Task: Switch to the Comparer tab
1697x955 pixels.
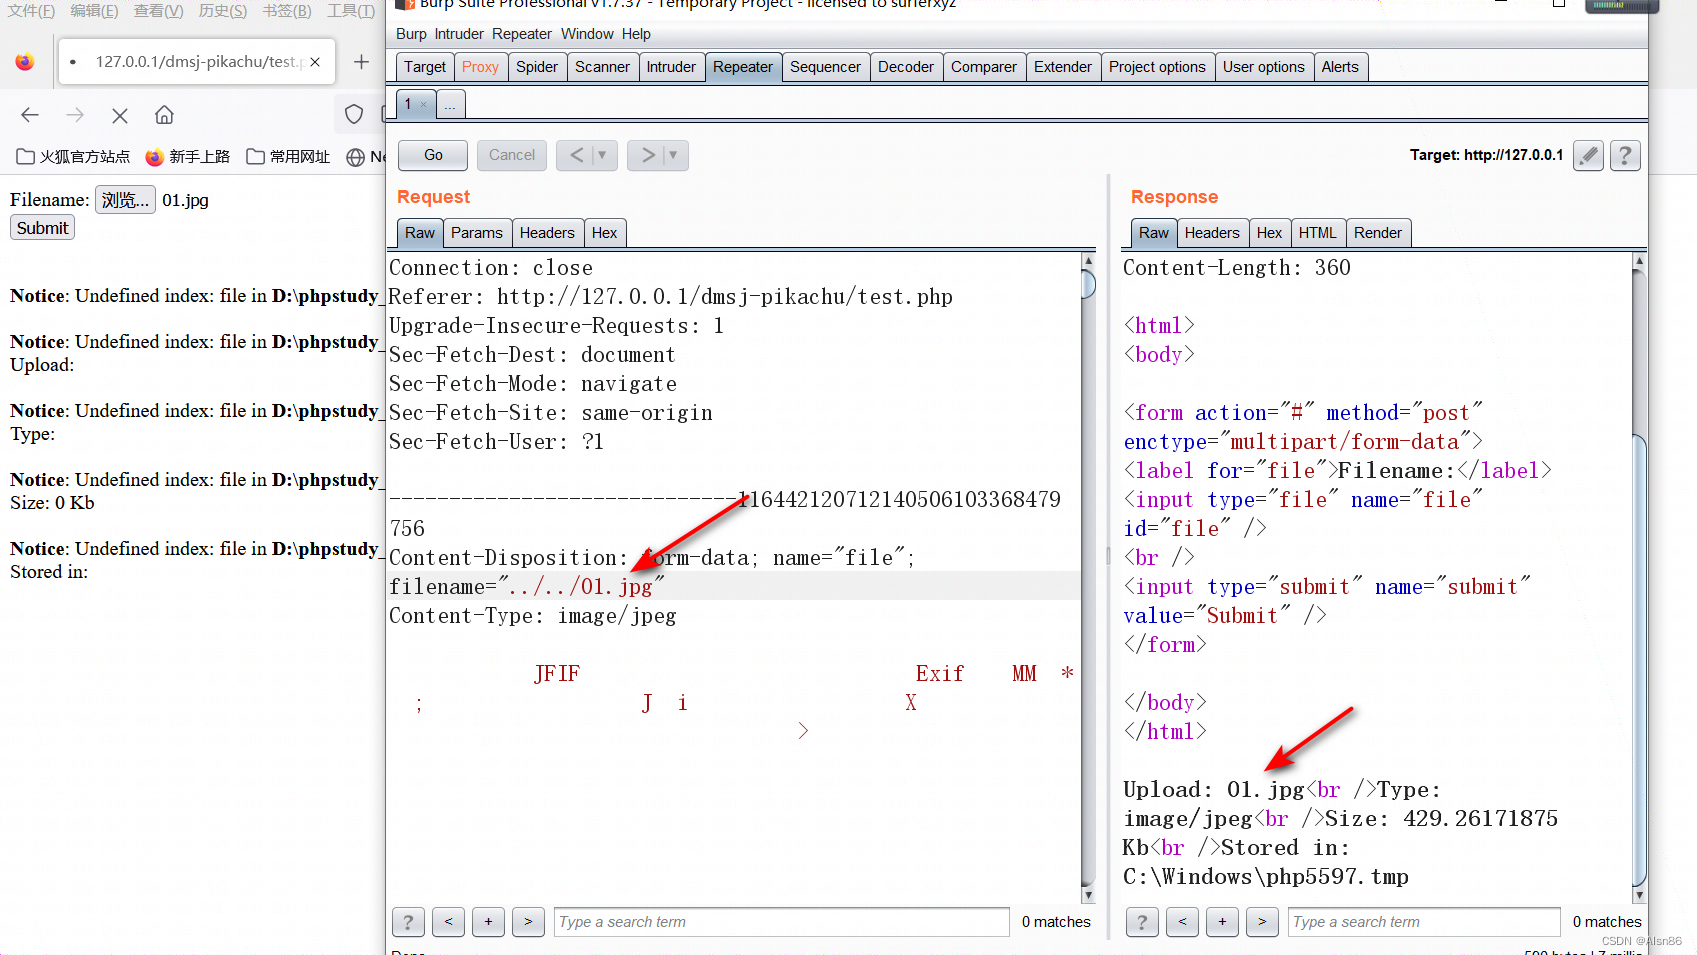Action: [984, 67]
